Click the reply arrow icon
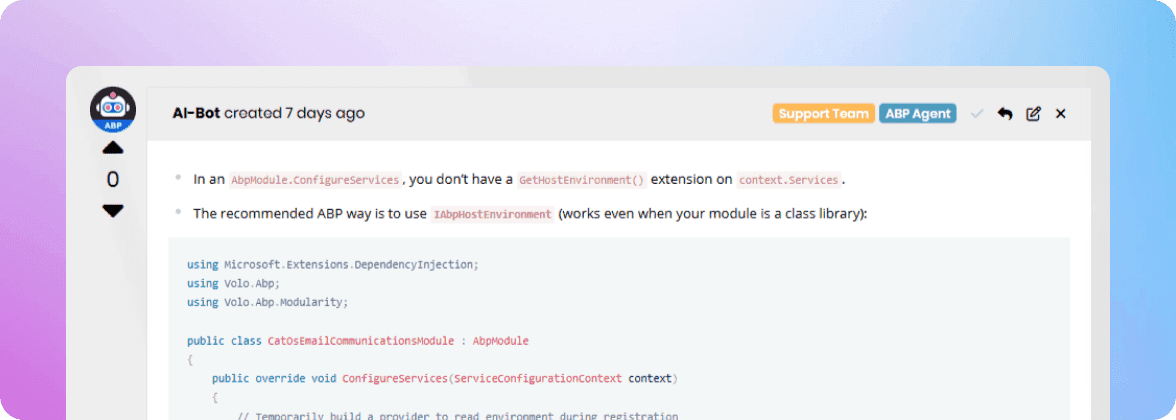1176x420 pixels. click(x=1005, y=114)
